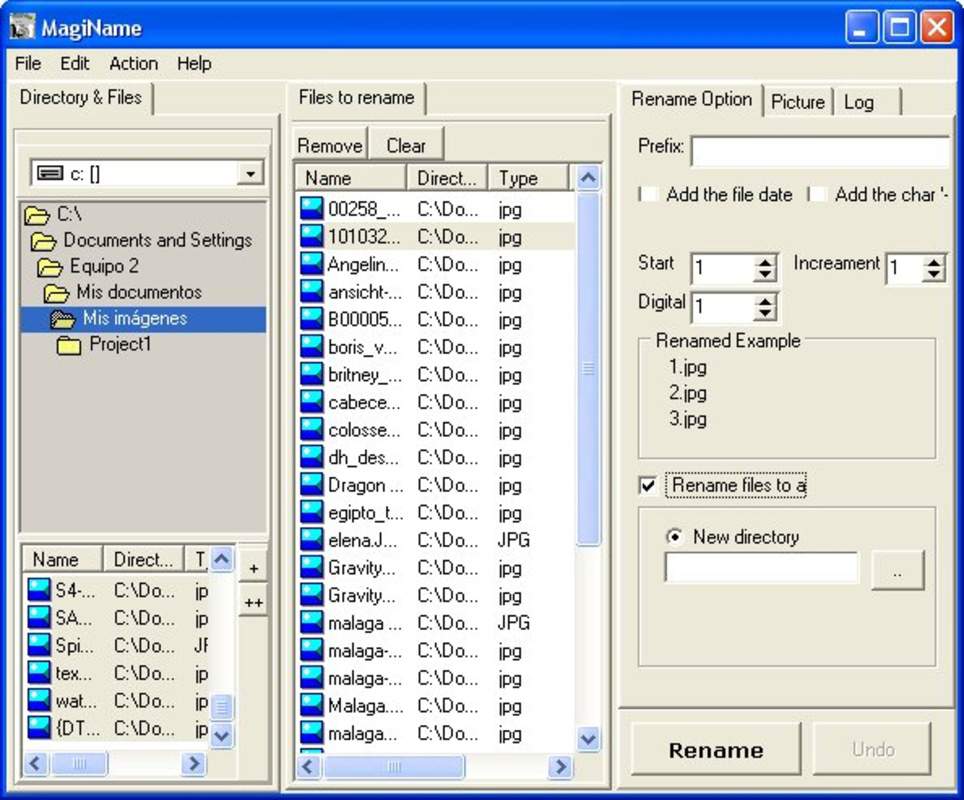Uncheck Rename files to a directory checkbox
964x800 pixels.
coord(648,486)
